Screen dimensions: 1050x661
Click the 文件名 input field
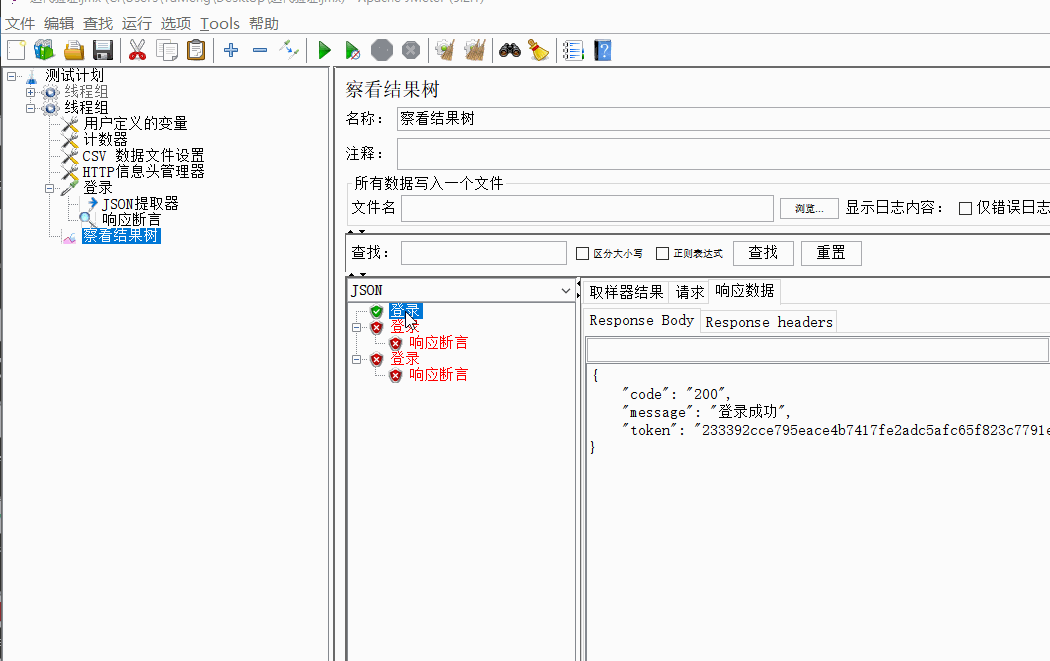[x=587, y=208]
